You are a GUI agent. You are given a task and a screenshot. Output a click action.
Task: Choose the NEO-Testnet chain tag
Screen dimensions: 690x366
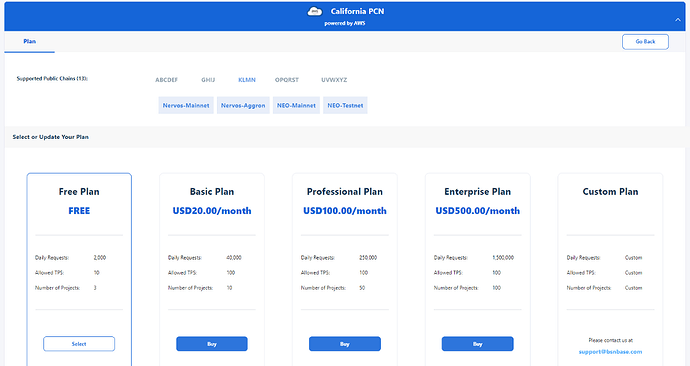pyautogui.click(x=345, y=106)
